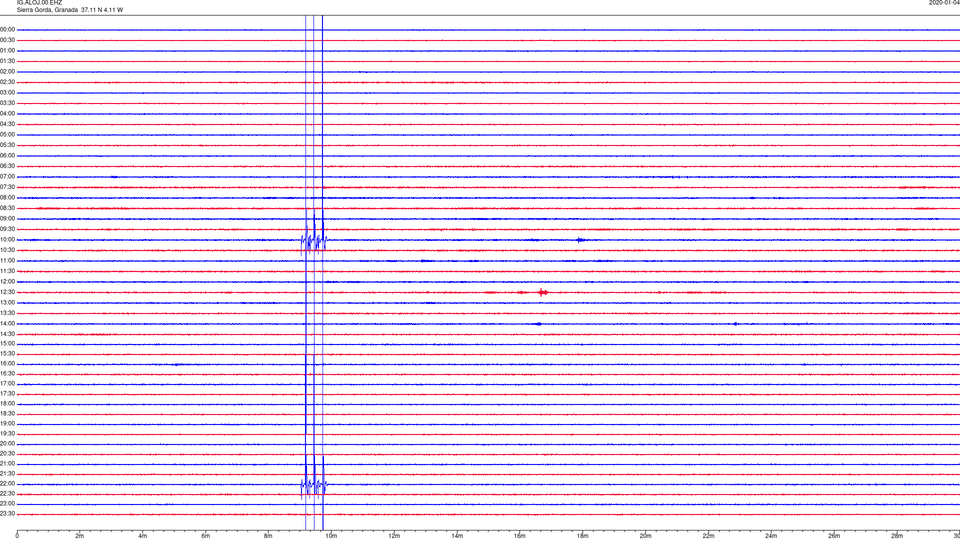Viewport: 960px width, 540px height.
Task: Click the 18m axis tick label
Action: coord(582,536)
